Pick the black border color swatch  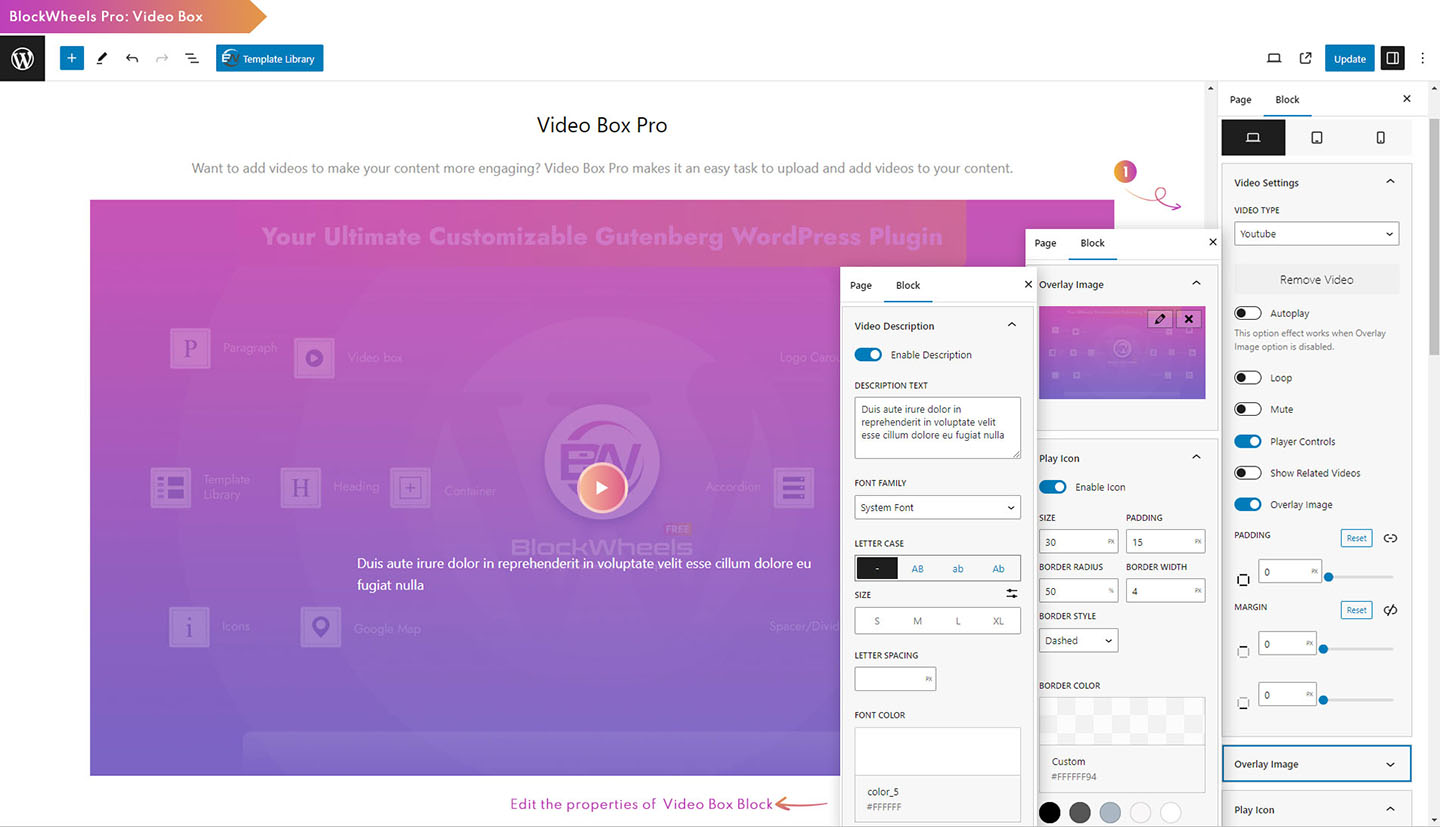point(1049,812)
